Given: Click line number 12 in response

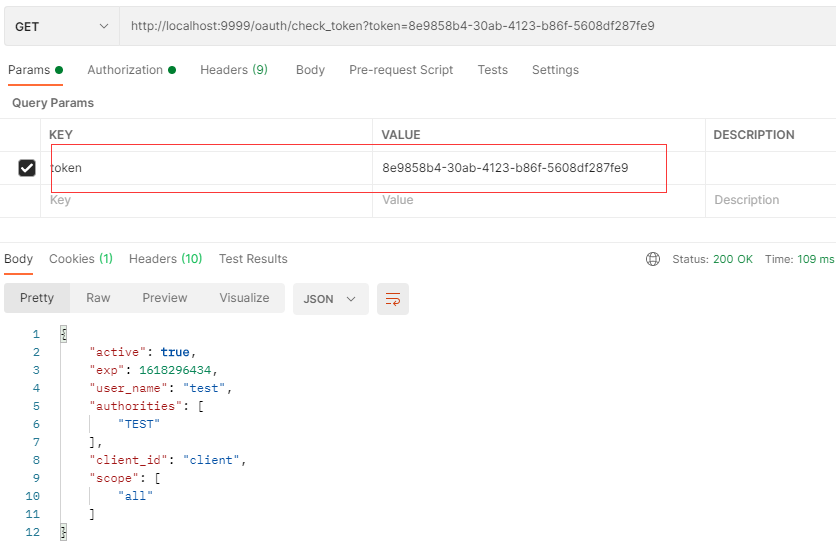Looking at the screenshot, I should [33, 532].
